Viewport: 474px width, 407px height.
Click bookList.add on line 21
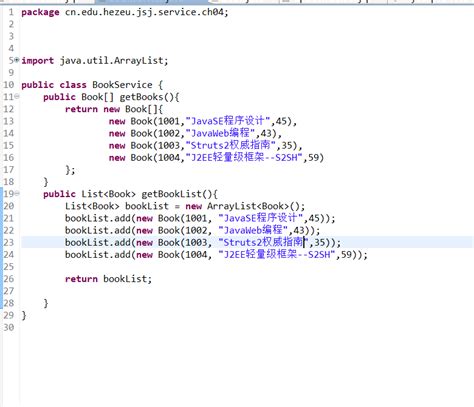(x=97, y=218)
